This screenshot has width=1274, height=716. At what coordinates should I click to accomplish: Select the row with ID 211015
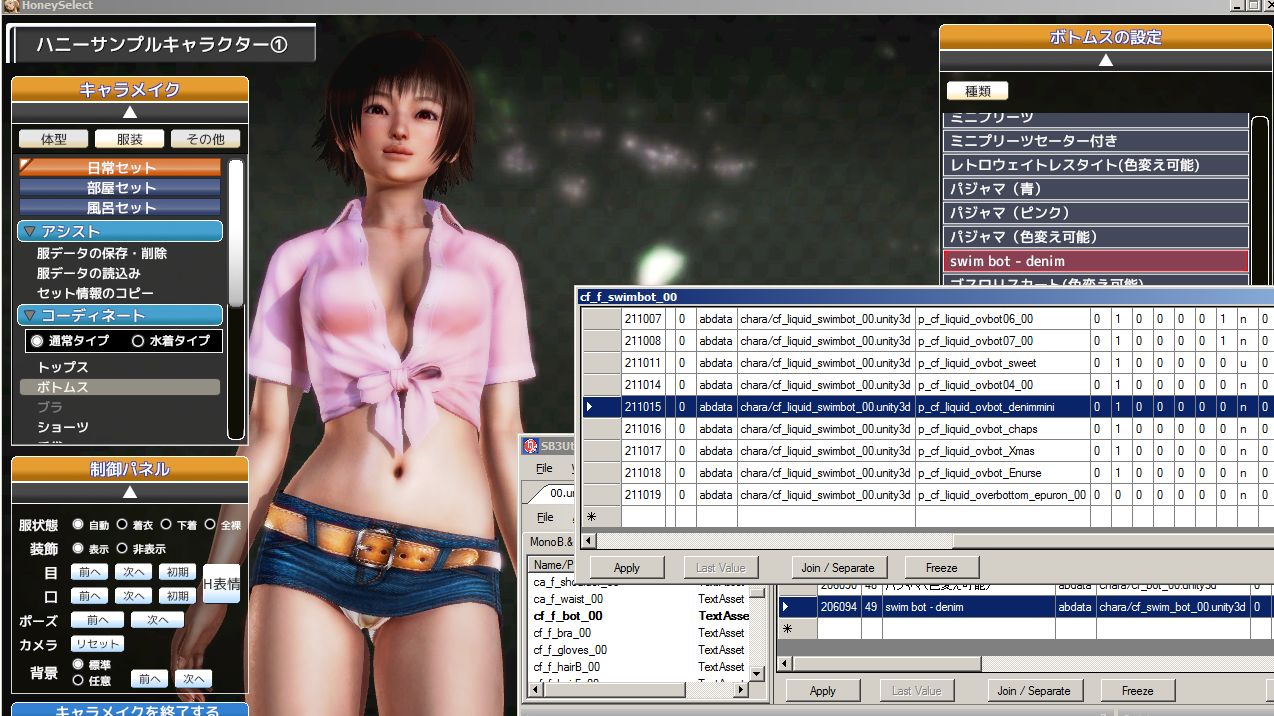[x=926, y=407]
